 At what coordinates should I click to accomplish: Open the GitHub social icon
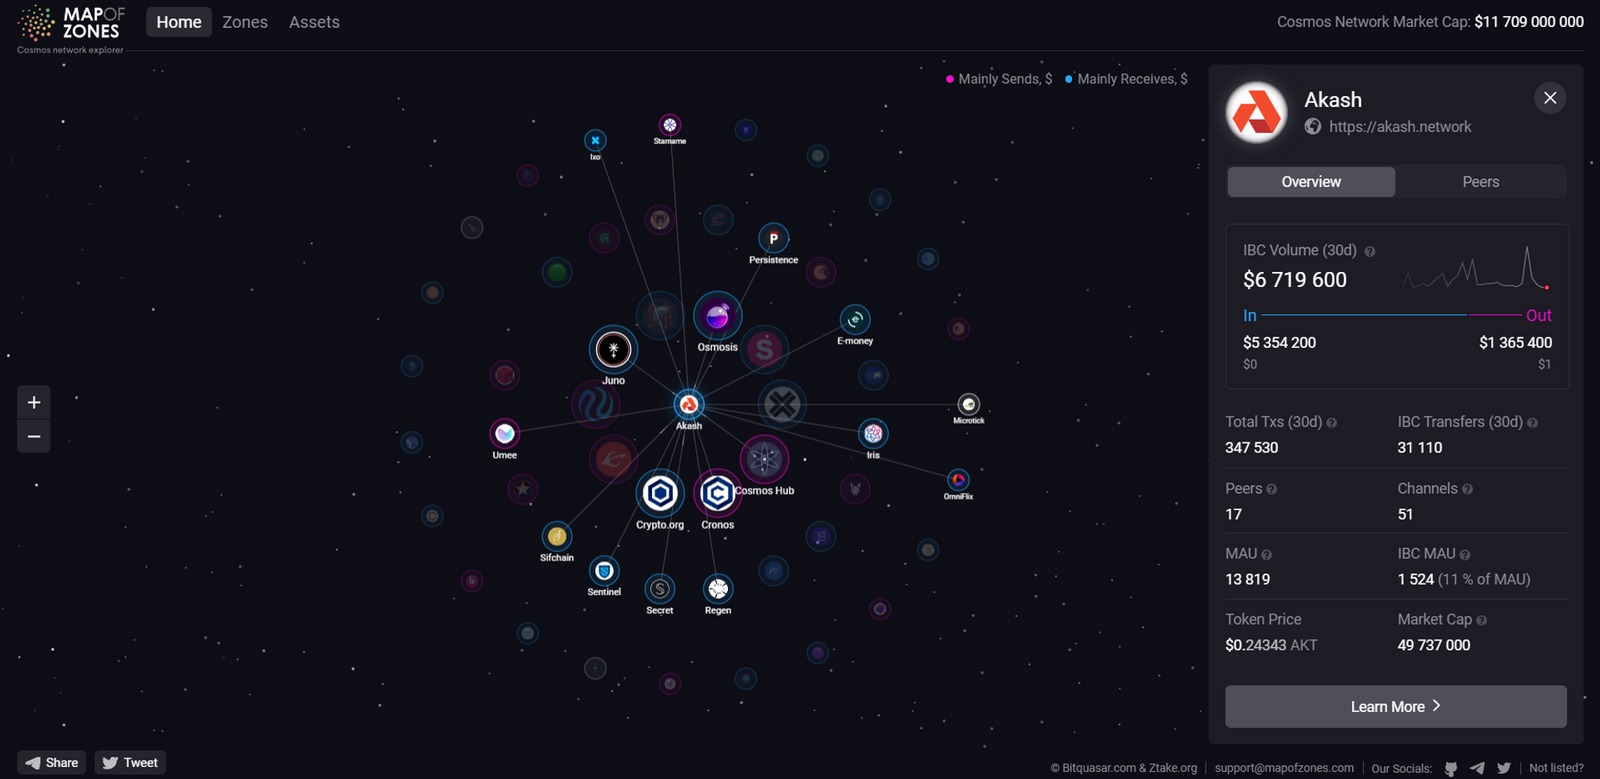tap(1451, 768)
